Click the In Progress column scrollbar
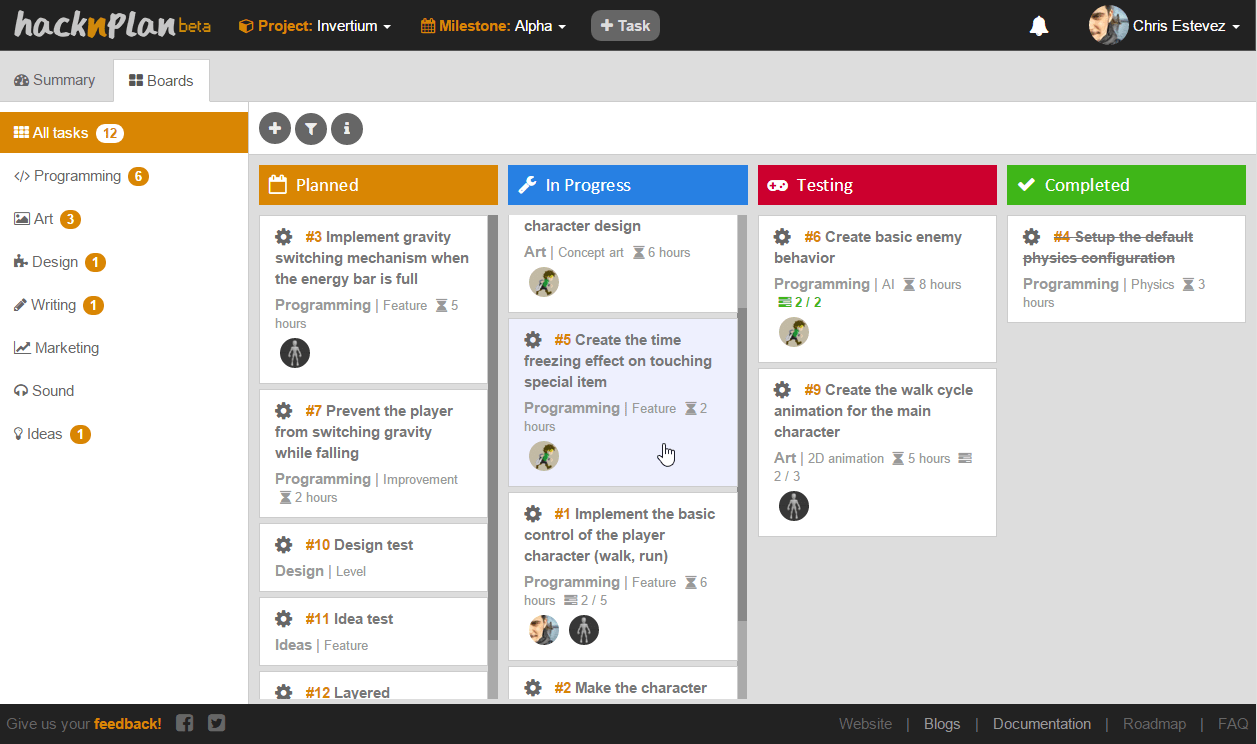This screenshot has height=744, width=1257. 742,460
